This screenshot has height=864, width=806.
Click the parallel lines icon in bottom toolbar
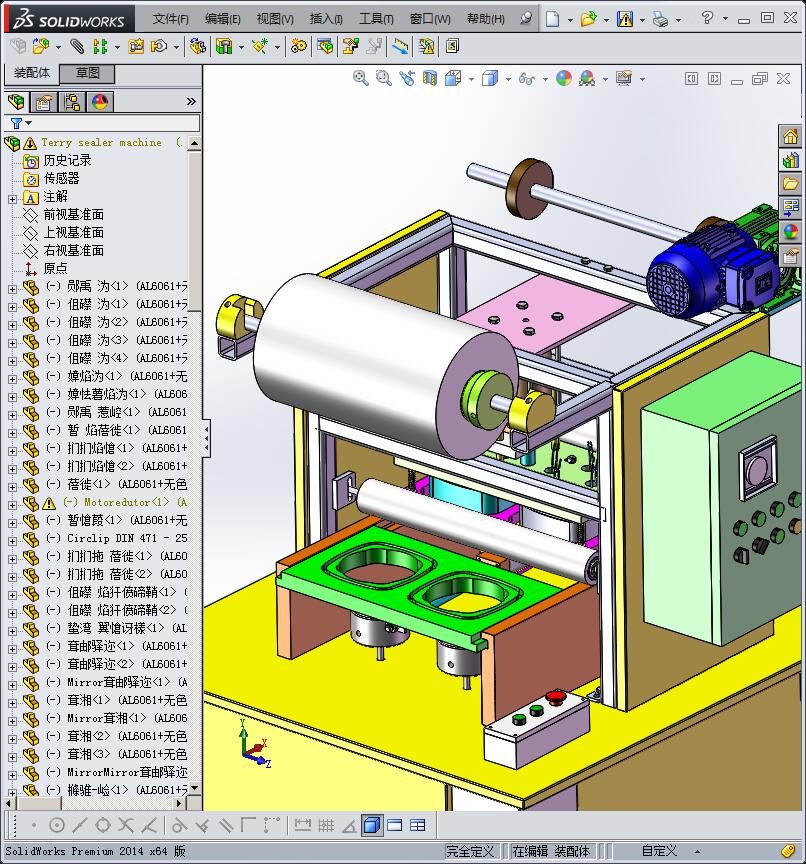[x=226, y=825]
